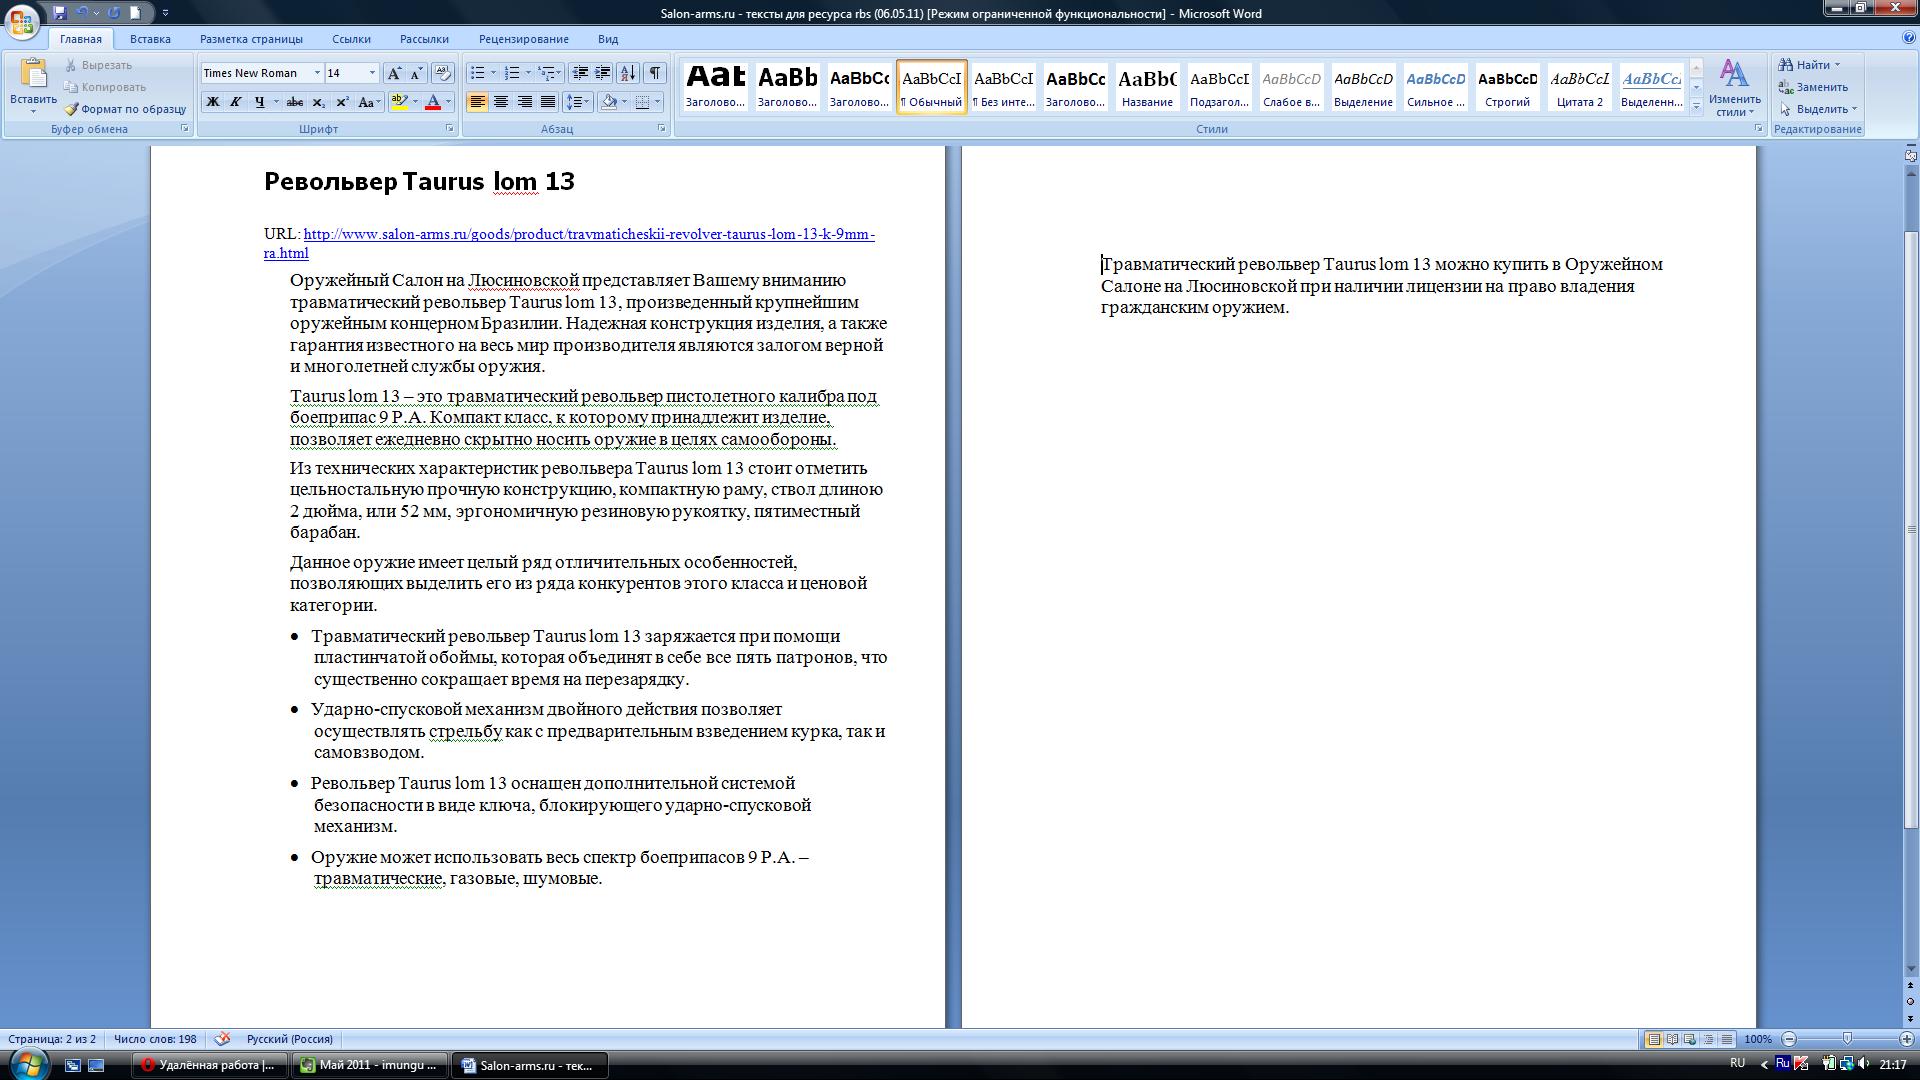Sort text with the А-Я sort icon
The width and height of the screenshot is (1920, 1080).
[628, 73]
